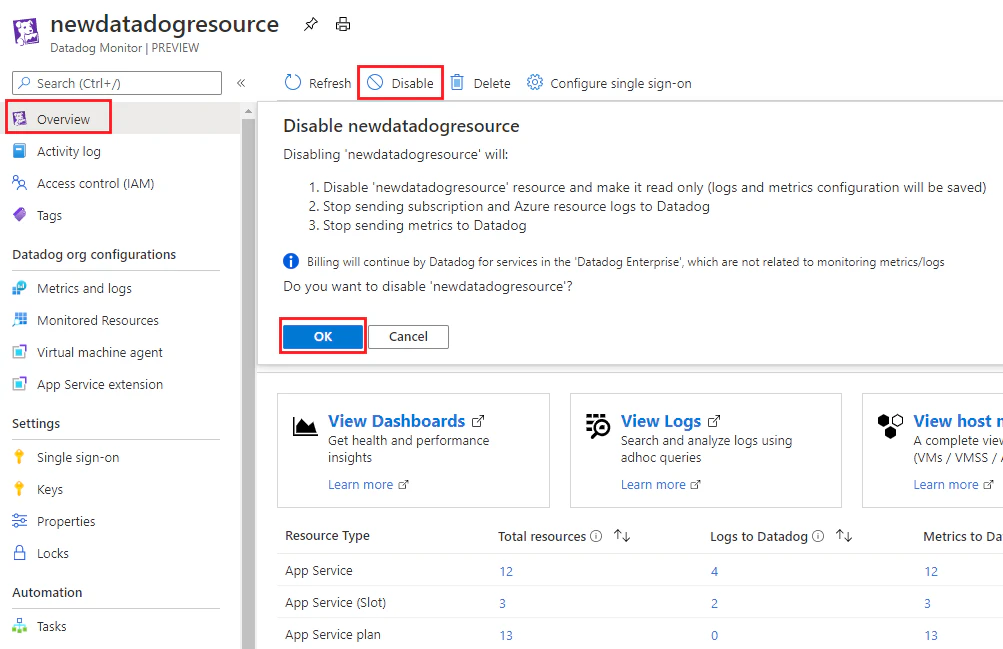
Task: Open Tags in the sidebar
Action: pos(49,215)
